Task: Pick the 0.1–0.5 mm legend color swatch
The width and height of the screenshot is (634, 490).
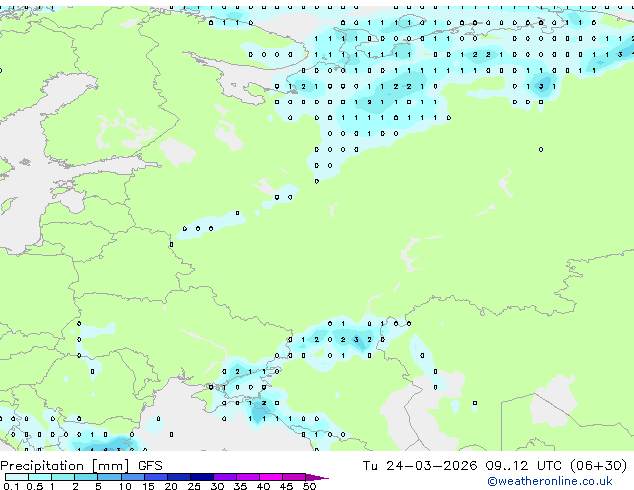Action: (17, 477)
